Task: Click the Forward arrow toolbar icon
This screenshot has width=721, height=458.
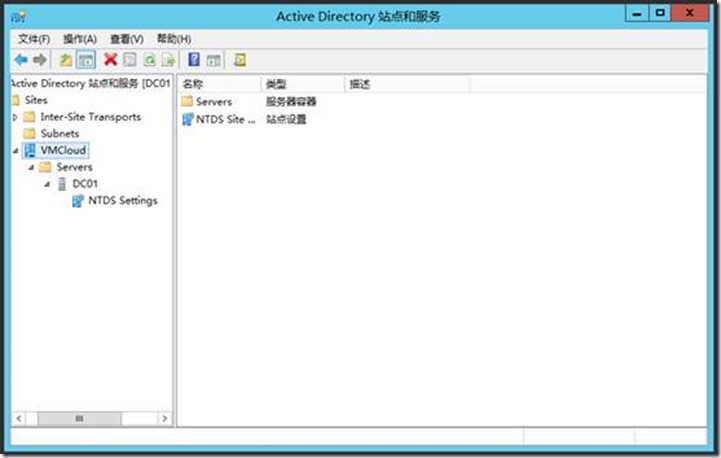Action: point(40,60)
